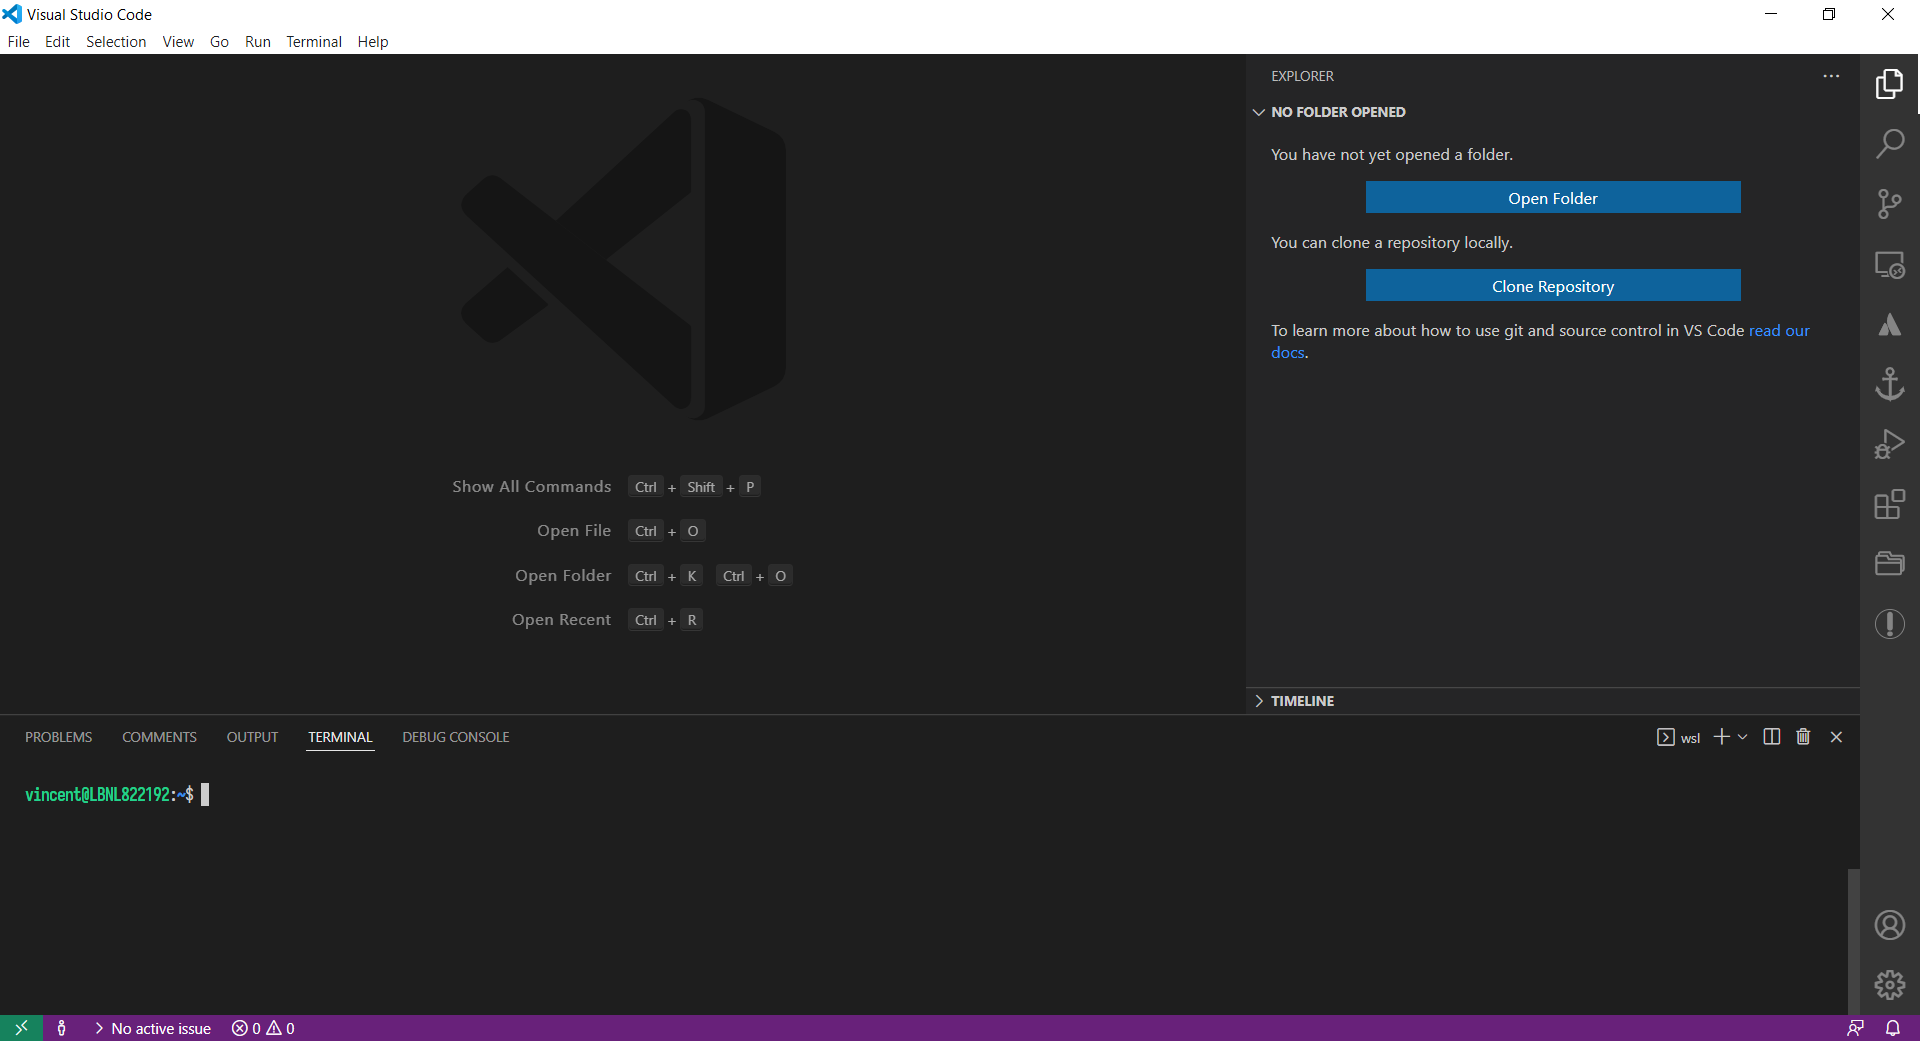This screenshot has width=1920, height=1041.
Task: Open the File menu
Action: pyautogui.click(x=18, y=42)
